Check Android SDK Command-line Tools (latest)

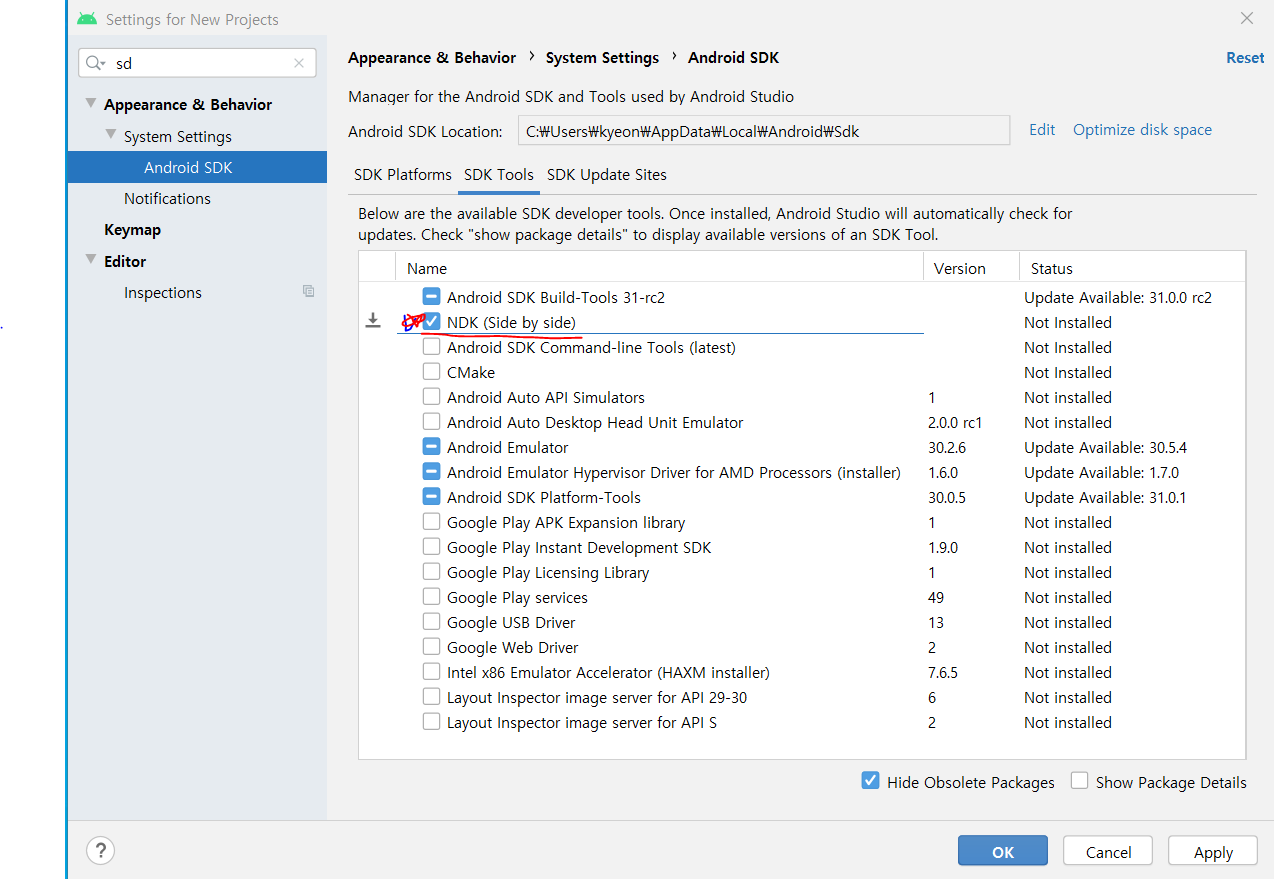(431, 347)
